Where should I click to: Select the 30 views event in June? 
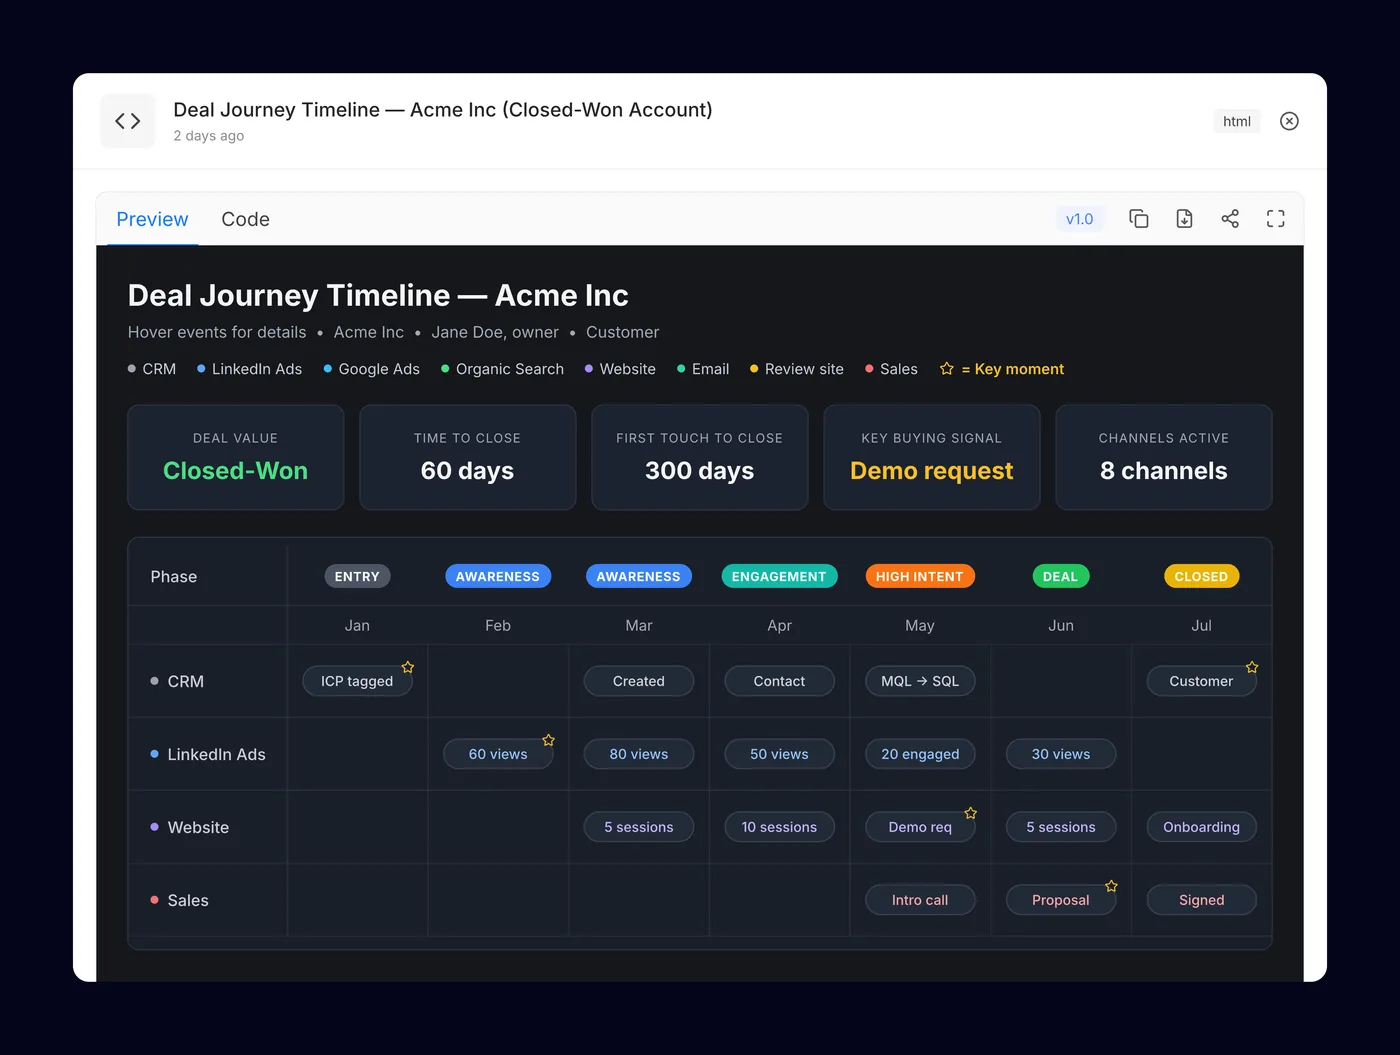(x=1061, y=754)
